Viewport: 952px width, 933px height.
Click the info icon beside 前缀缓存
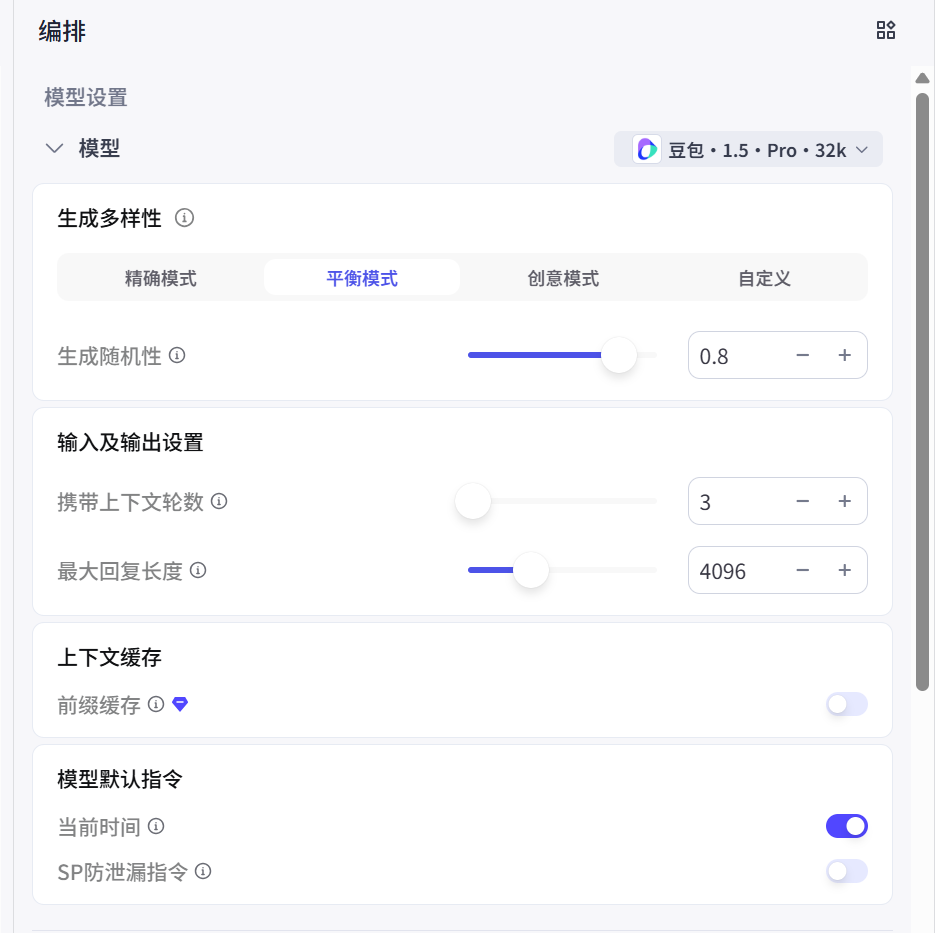[x=156, y=704]
